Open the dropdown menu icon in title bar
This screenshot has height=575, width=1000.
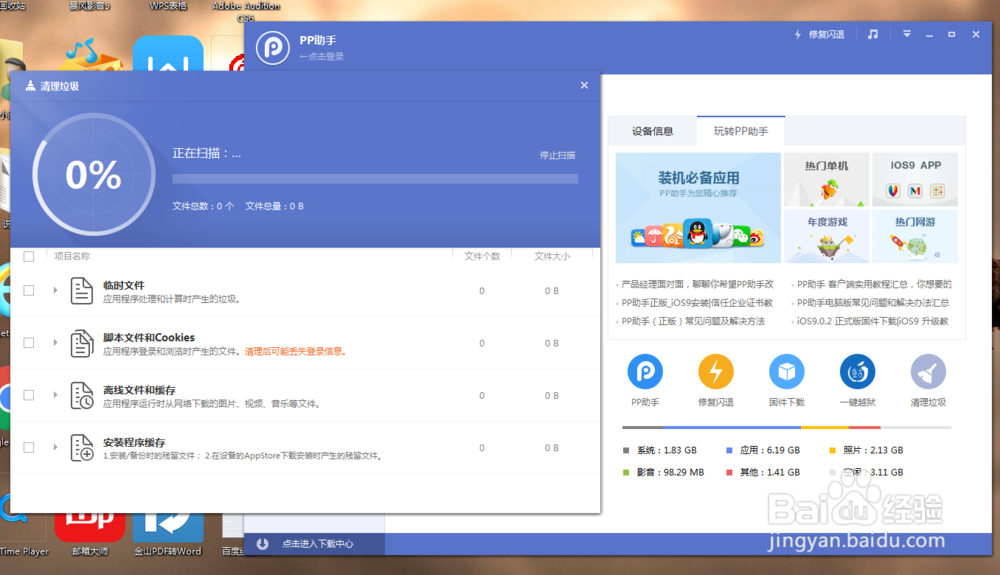[x=906, y=34]
